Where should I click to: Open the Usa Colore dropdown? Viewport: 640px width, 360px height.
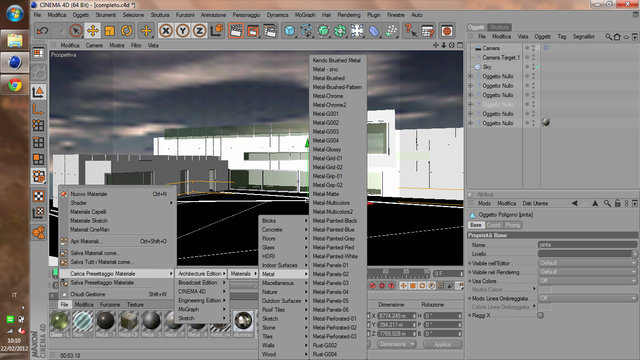coord(587,281)
